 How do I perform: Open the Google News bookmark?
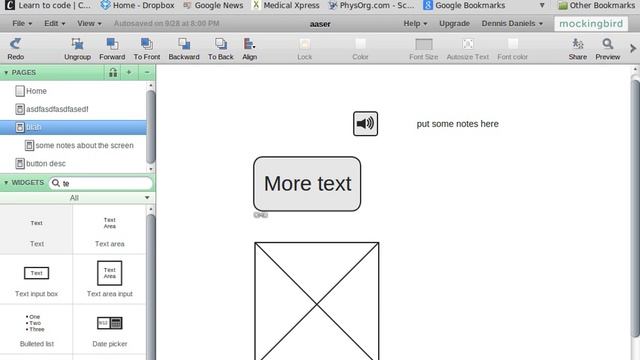pos(213,5)
